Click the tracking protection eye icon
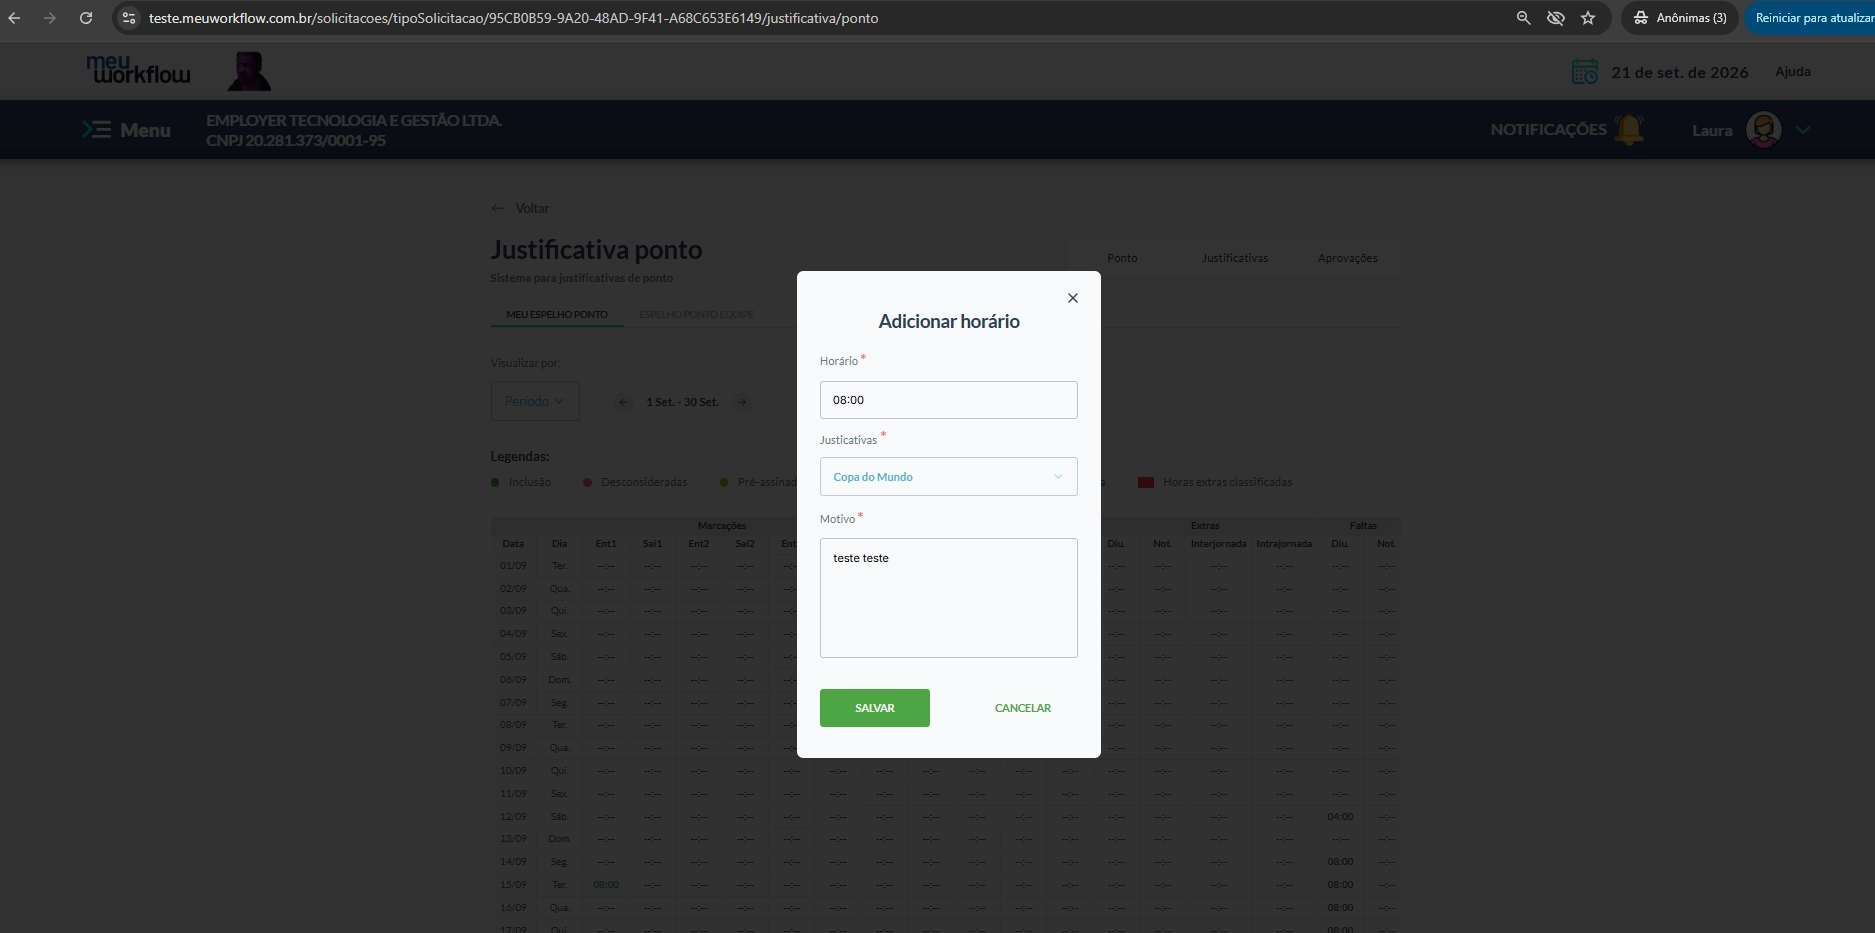This screenshot has width=1875, height=933. (x=1555, y=18)
